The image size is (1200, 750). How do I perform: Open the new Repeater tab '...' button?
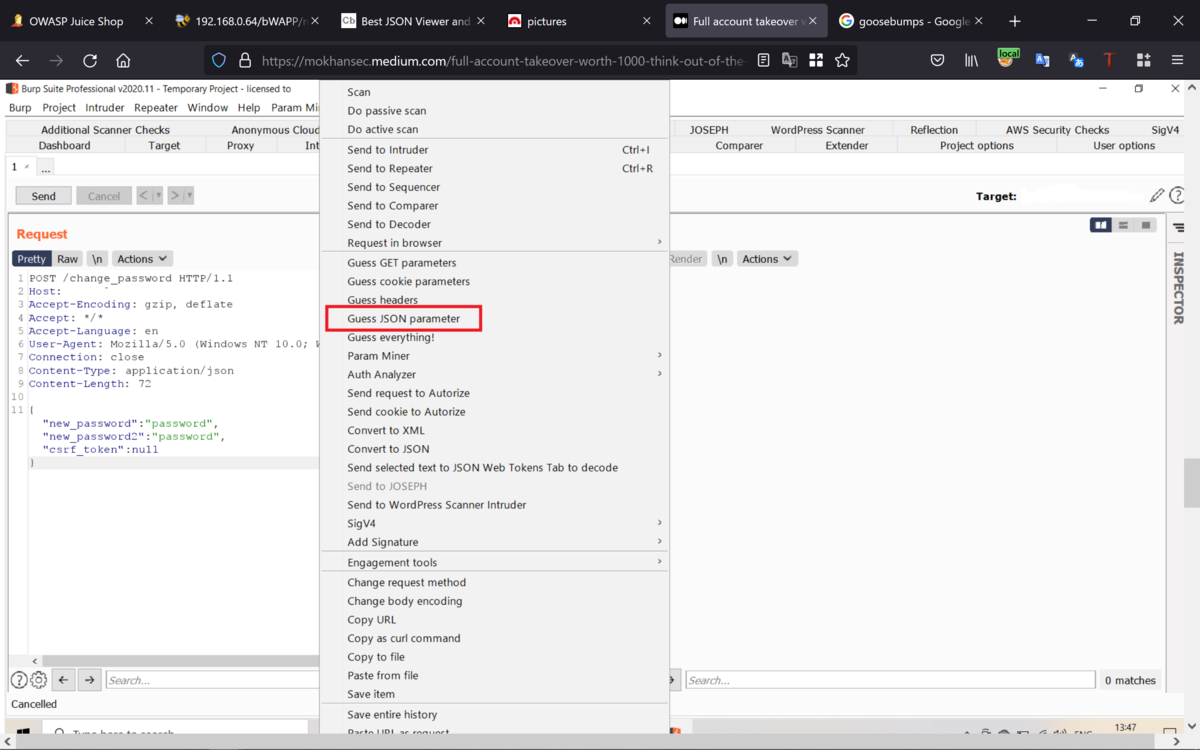coord(46,167)
